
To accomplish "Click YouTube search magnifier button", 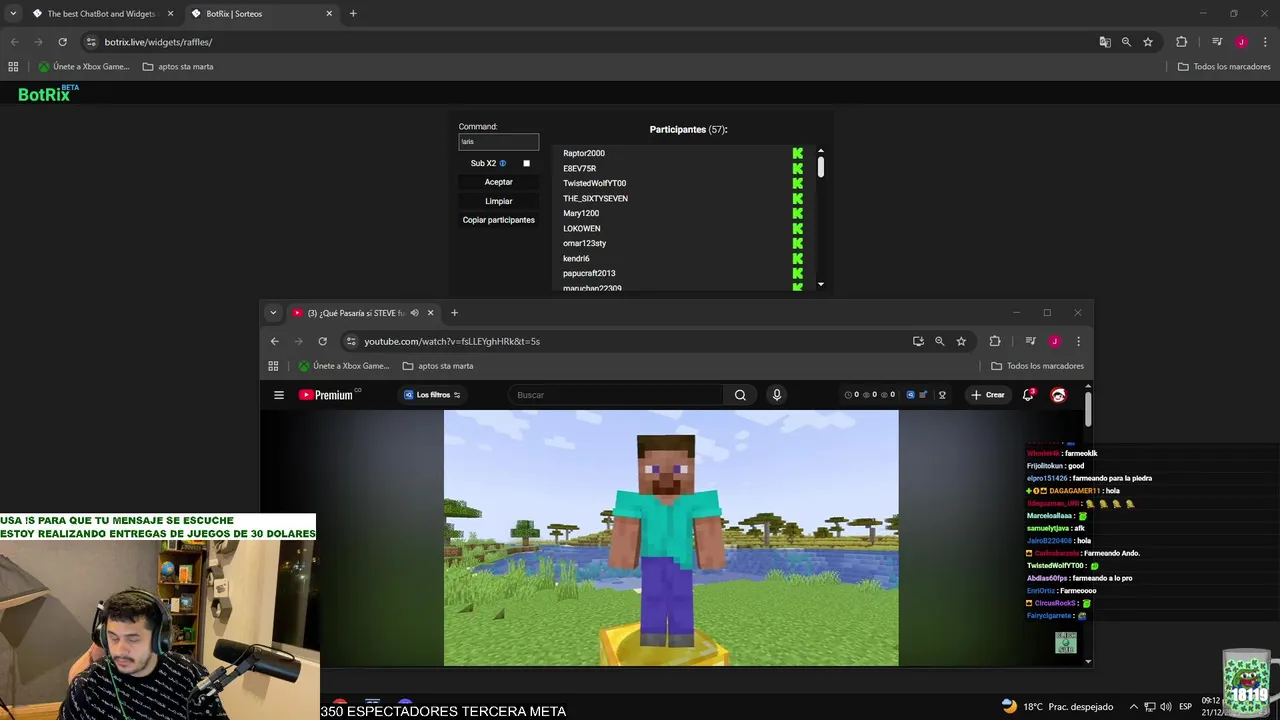I will [x=740, y=395].
